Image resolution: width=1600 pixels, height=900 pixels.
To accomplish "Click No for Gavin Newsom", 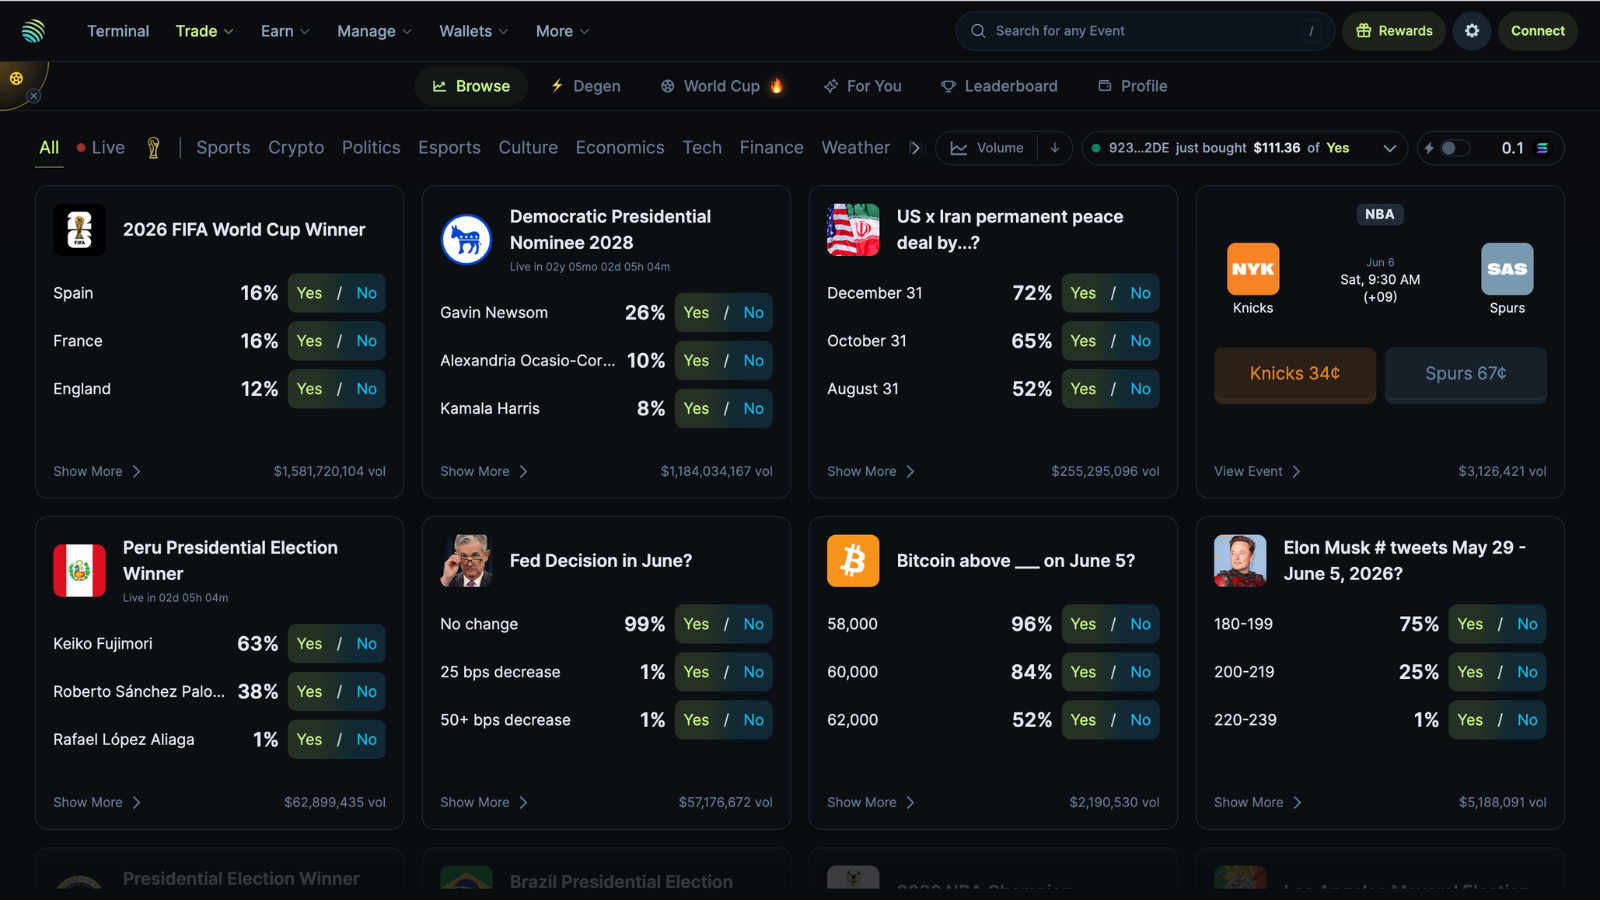I will [x=754, y=313].
